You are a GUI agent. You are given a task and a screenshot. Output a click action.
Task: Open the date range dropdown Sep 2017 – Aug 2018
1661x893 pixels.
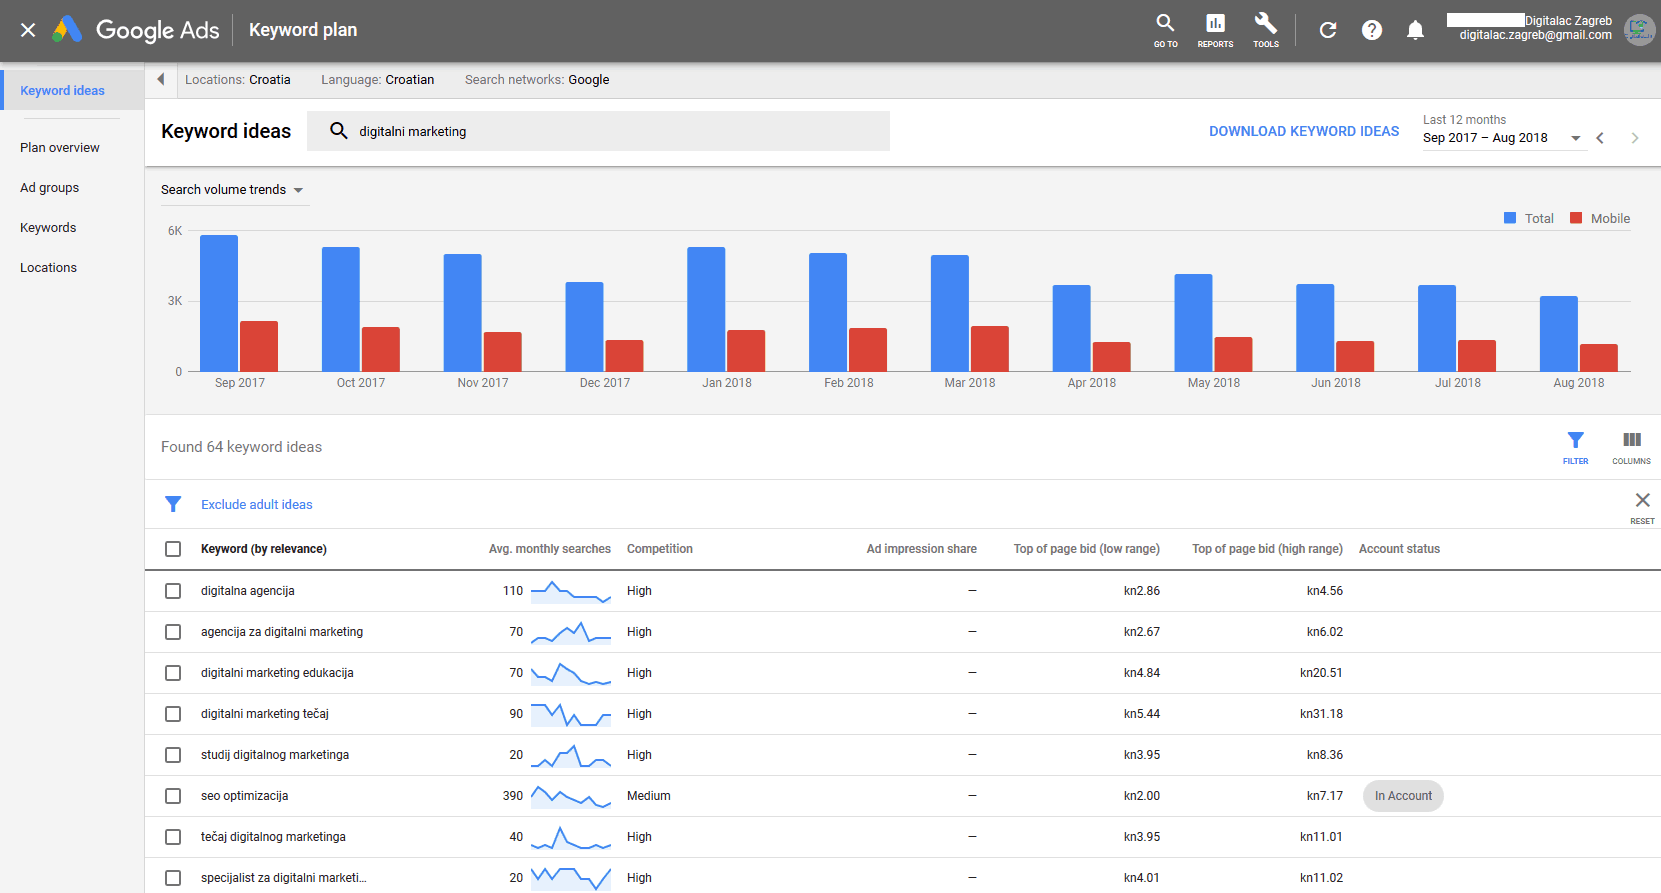(1501, 138)
